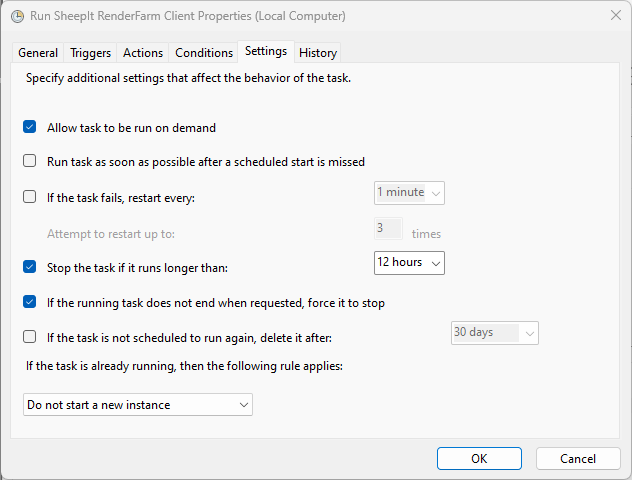Enable delete task if not scheduled again
This screenshot has width=632, height=480.
[x=29, y=337]
